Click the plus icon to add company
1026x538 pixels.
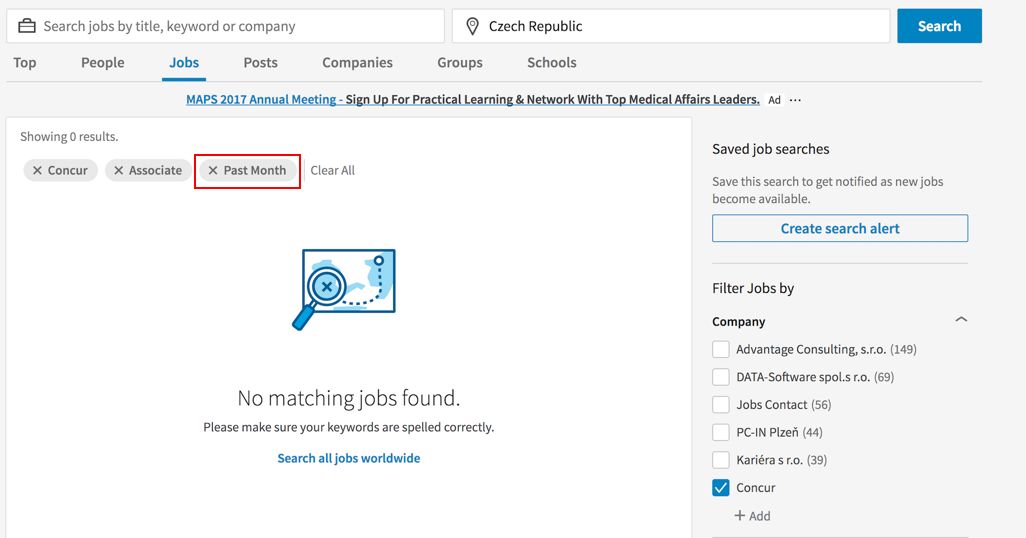pyautogui.click(x=740, y=516)
